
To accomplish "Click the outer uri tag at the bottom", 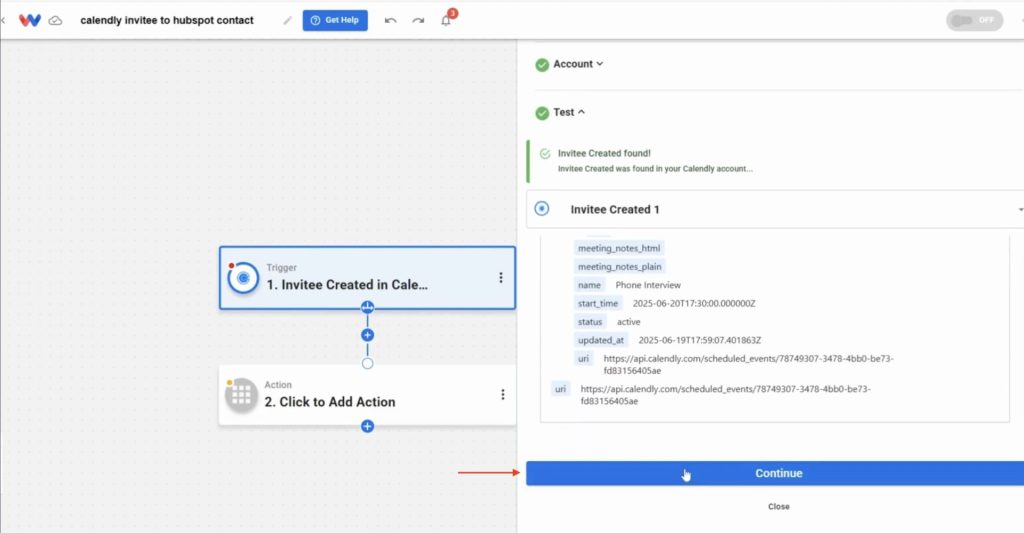I will [x=560, y=389].
